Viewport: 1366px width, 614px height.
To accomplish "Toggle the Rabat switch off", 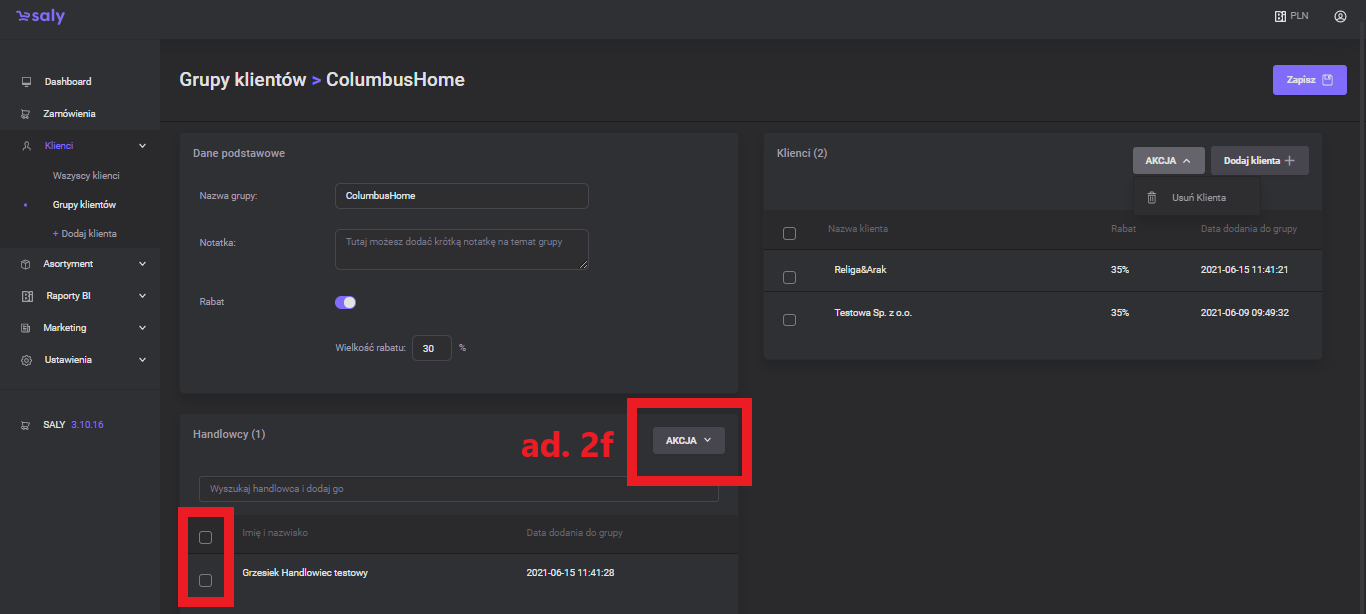I will pos(345,302).
